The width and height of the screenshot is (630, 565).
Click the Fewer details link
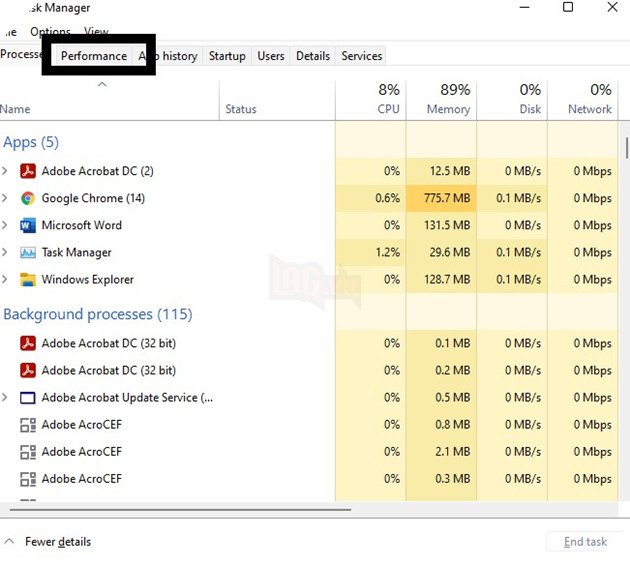pos(58,542)
